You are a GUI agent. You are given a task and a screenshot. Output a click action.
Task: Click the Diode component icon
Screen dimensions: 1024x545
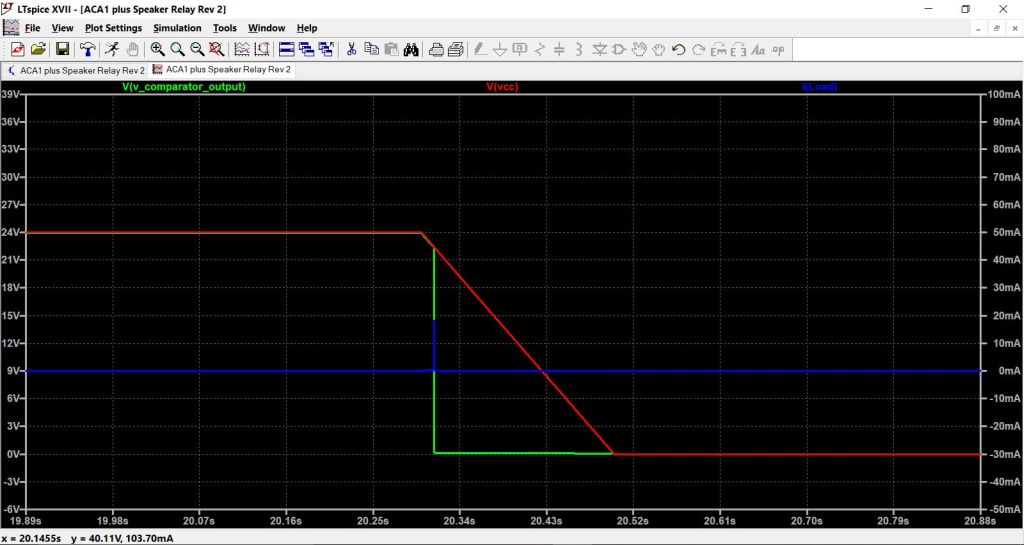[x=599, y=50]
